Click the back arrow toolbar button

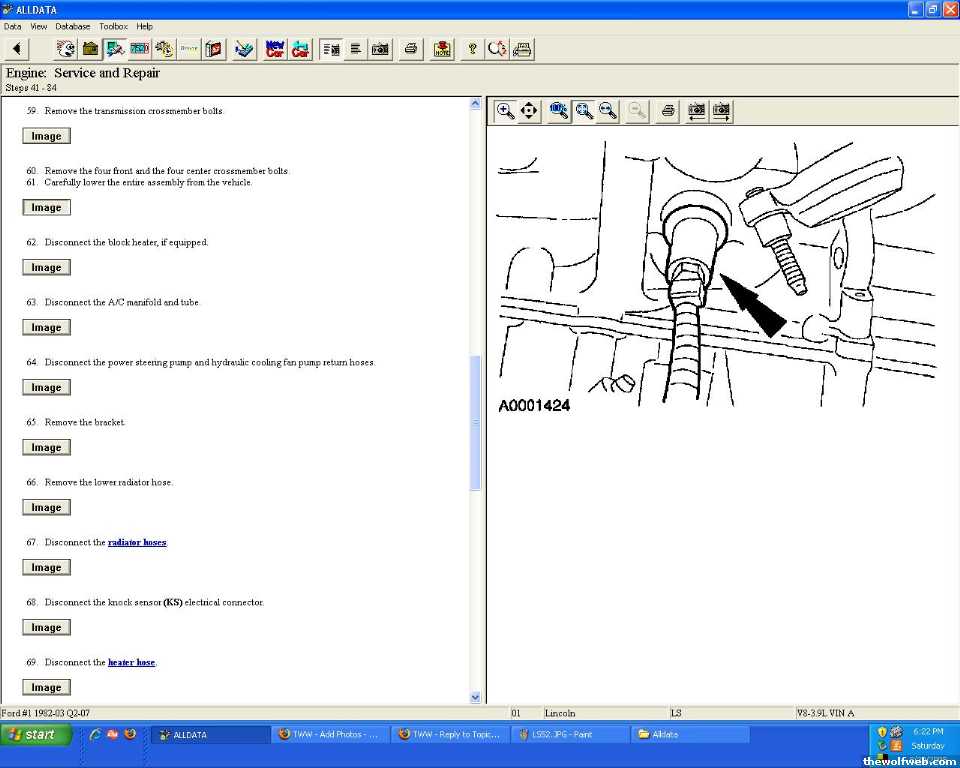click(17, 49)
